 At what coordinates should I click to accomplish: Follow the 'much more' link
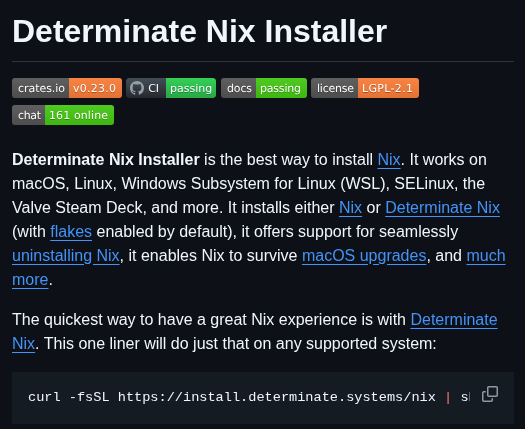(x=486, y=256)
